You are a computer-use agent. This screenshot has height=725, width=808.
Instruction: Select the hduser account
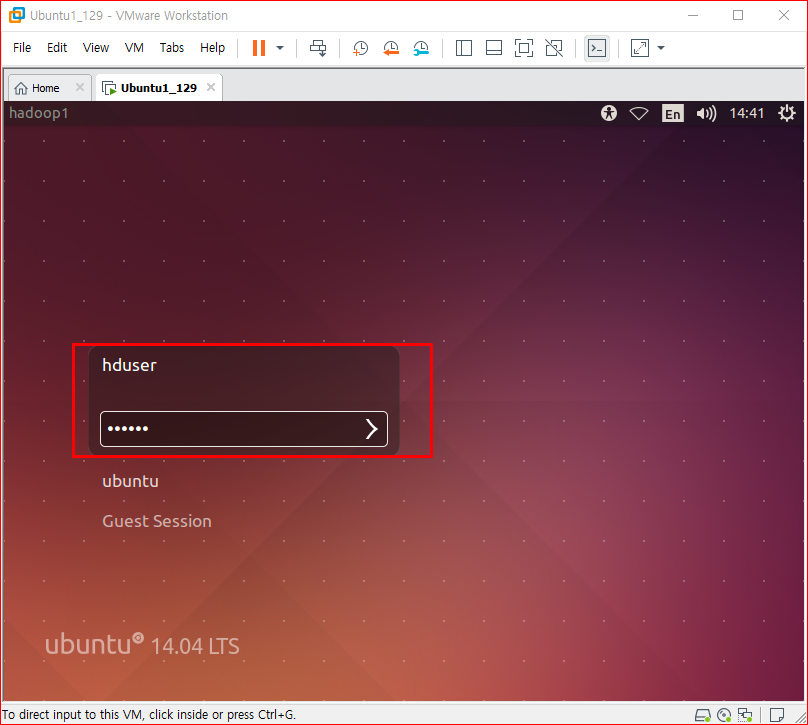(129, 365)
